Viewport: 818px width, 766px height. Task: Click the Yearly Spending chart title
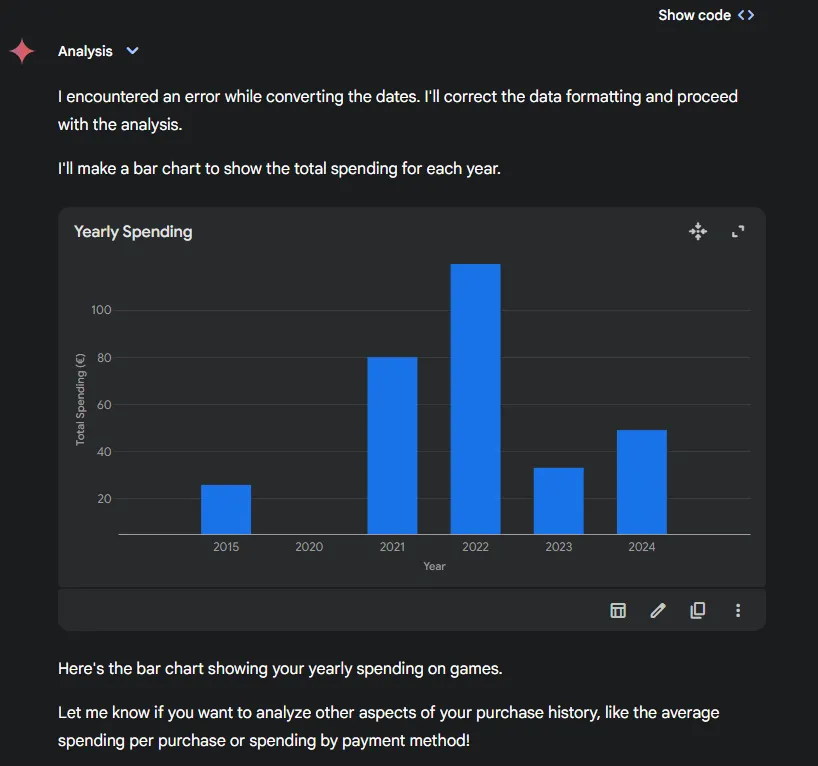[133, 232]
